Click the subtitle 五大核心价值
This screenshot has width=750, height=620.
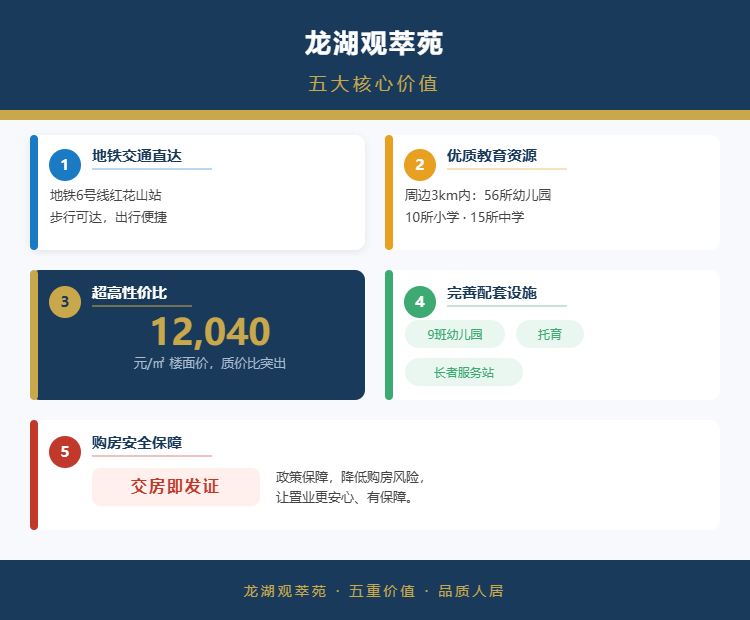[x=374, y=84]
